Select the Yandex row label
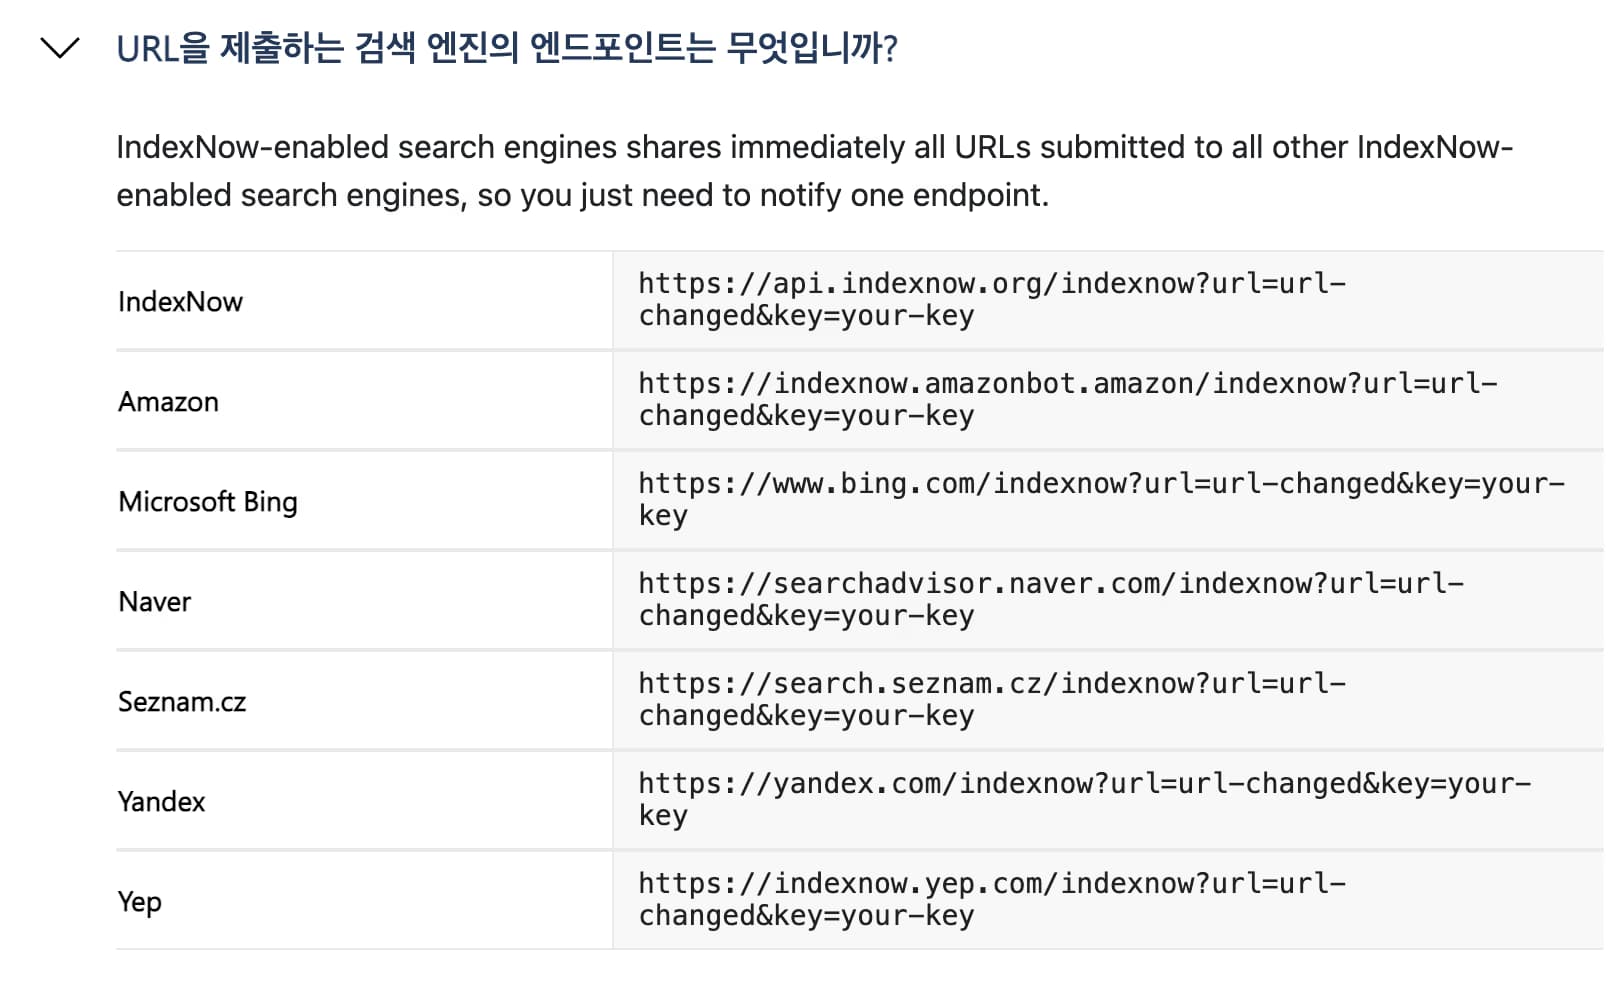The width and height of the screenshot is (1620, 988). tap(161, 801)
